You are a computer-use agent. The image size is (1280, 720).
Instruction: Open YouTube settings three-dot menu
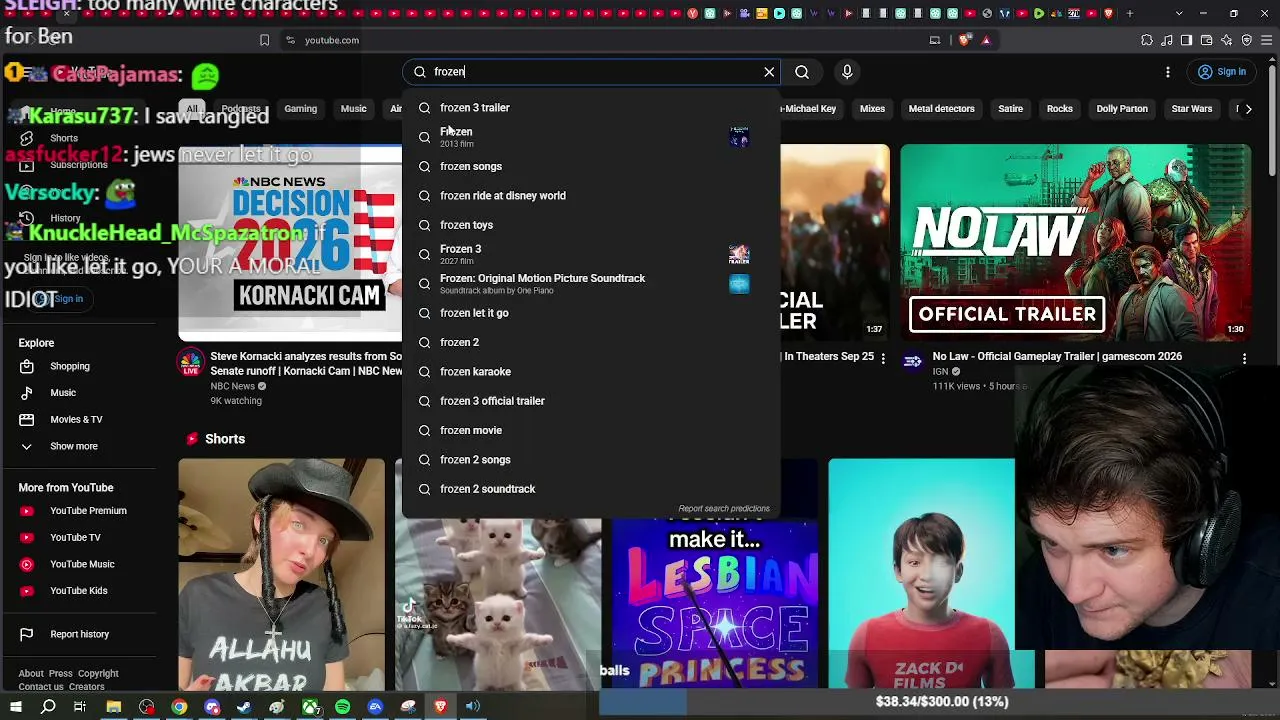[x=1168, y=72]
